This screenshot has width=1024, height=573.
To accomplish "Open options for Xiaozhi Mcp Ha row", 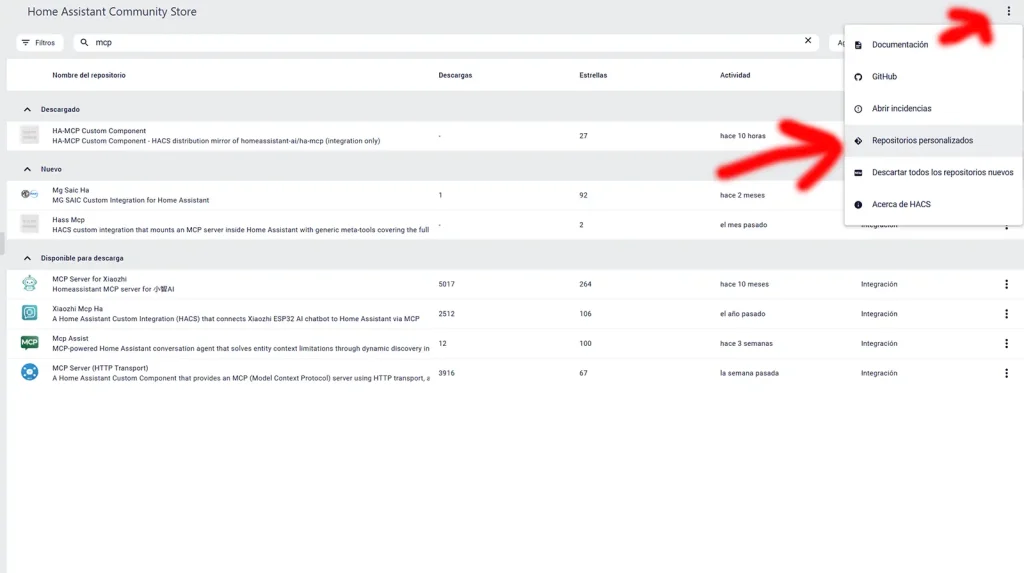I will (1006, 314).
